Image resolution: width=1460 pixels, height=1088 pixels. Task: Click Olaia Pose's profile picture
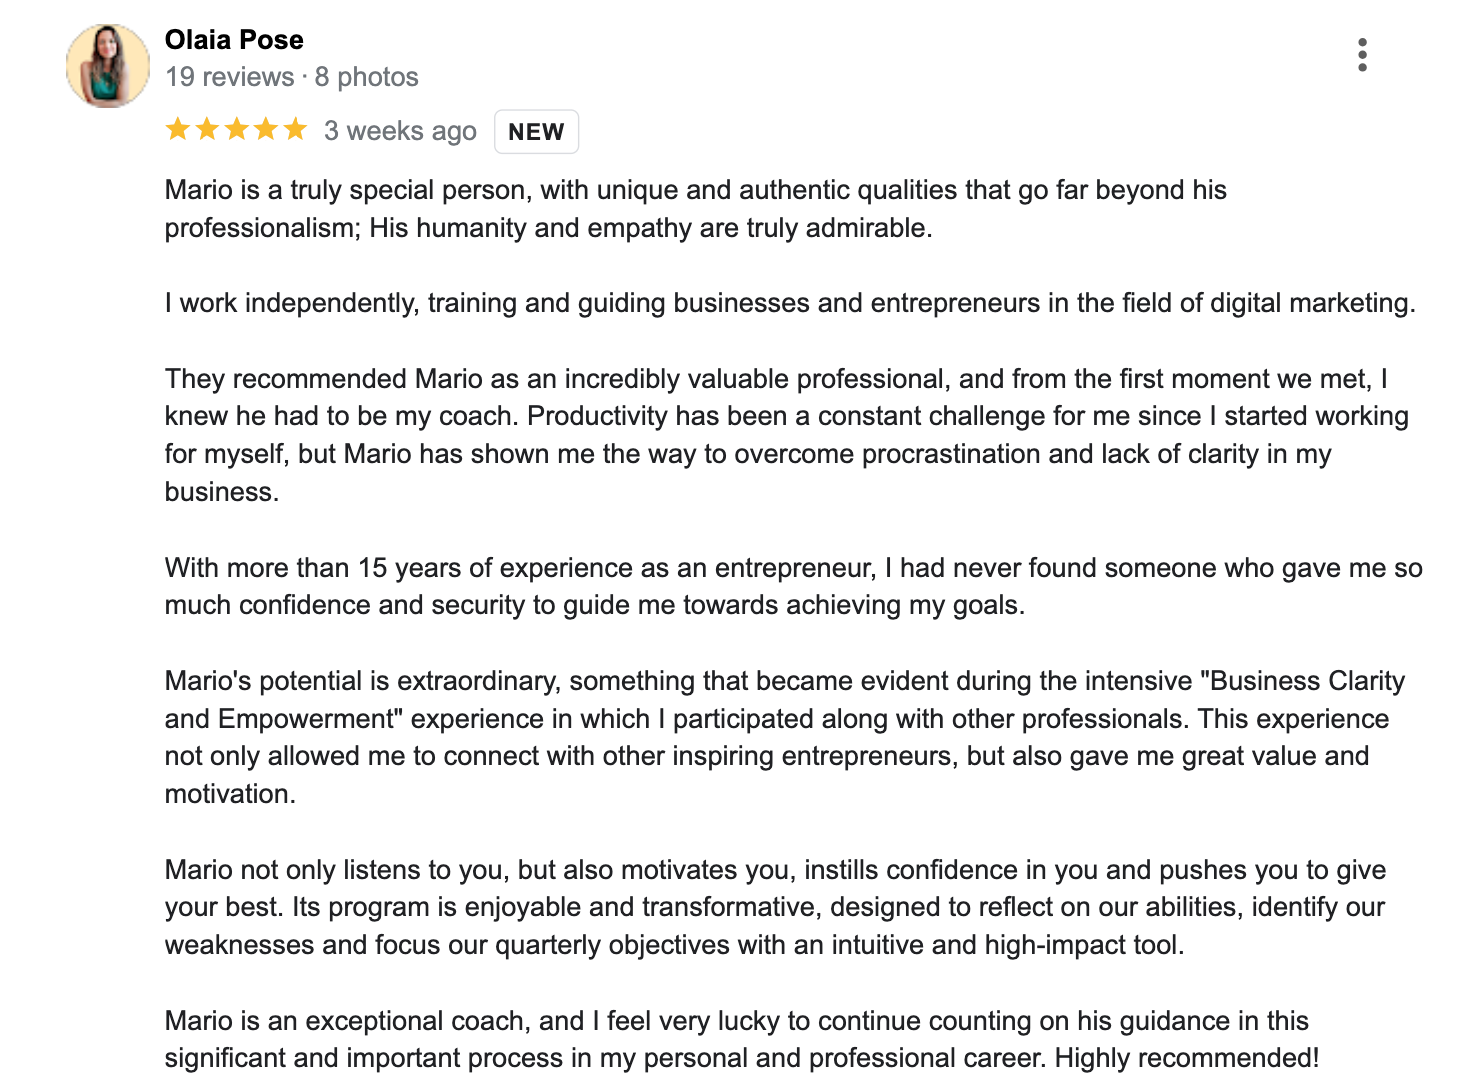pyautogui.click(x=108, y=66)
